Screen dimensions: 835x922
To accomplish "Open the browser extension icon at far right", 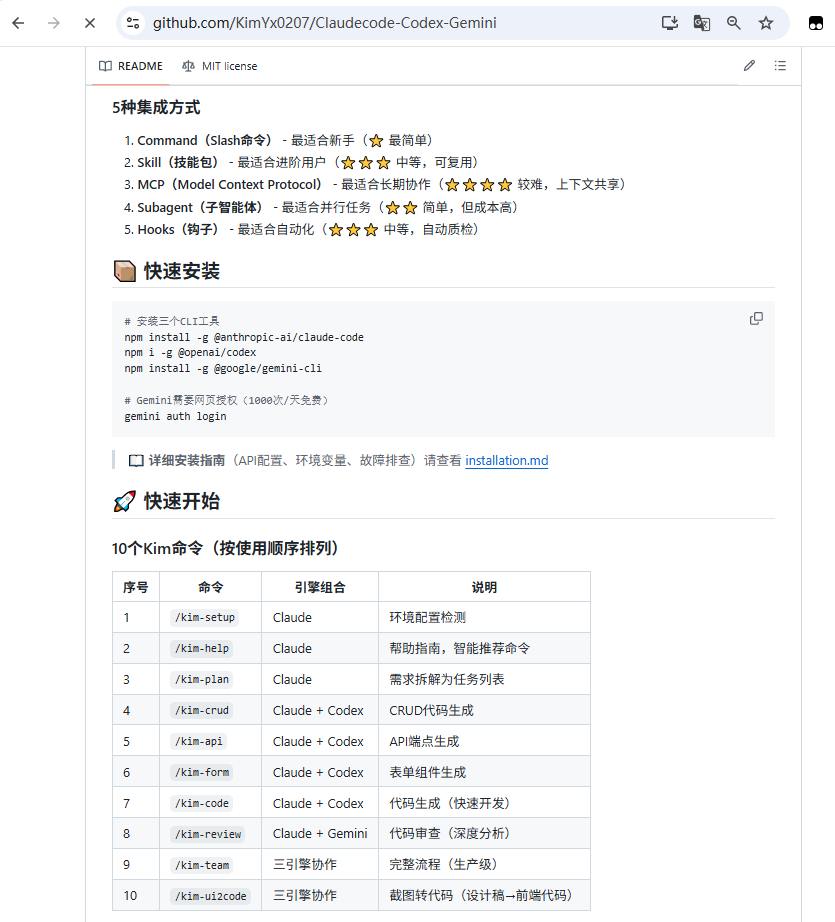I will click(816, 23).
